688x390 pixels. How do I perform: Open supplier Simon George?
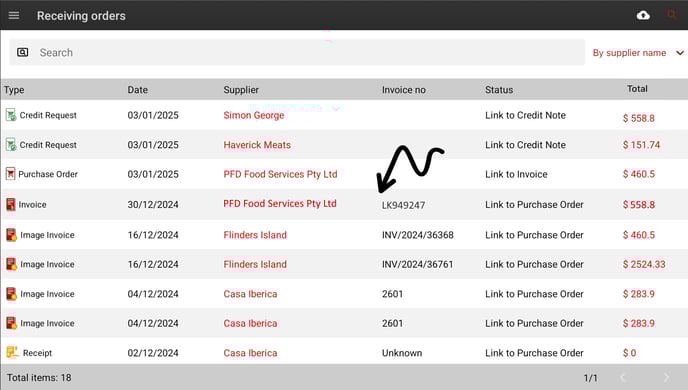pos(254,115)
